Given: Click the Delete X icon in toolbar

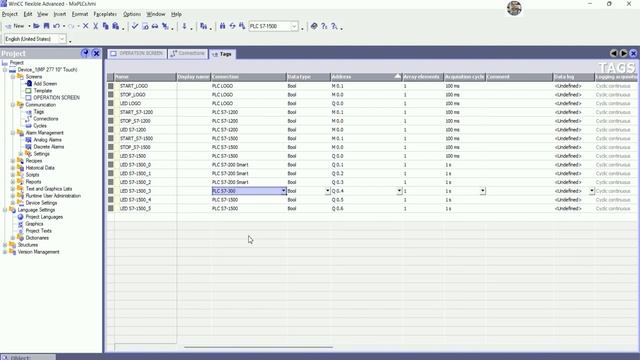Looking at the screenshot, I should coord(86,26).
